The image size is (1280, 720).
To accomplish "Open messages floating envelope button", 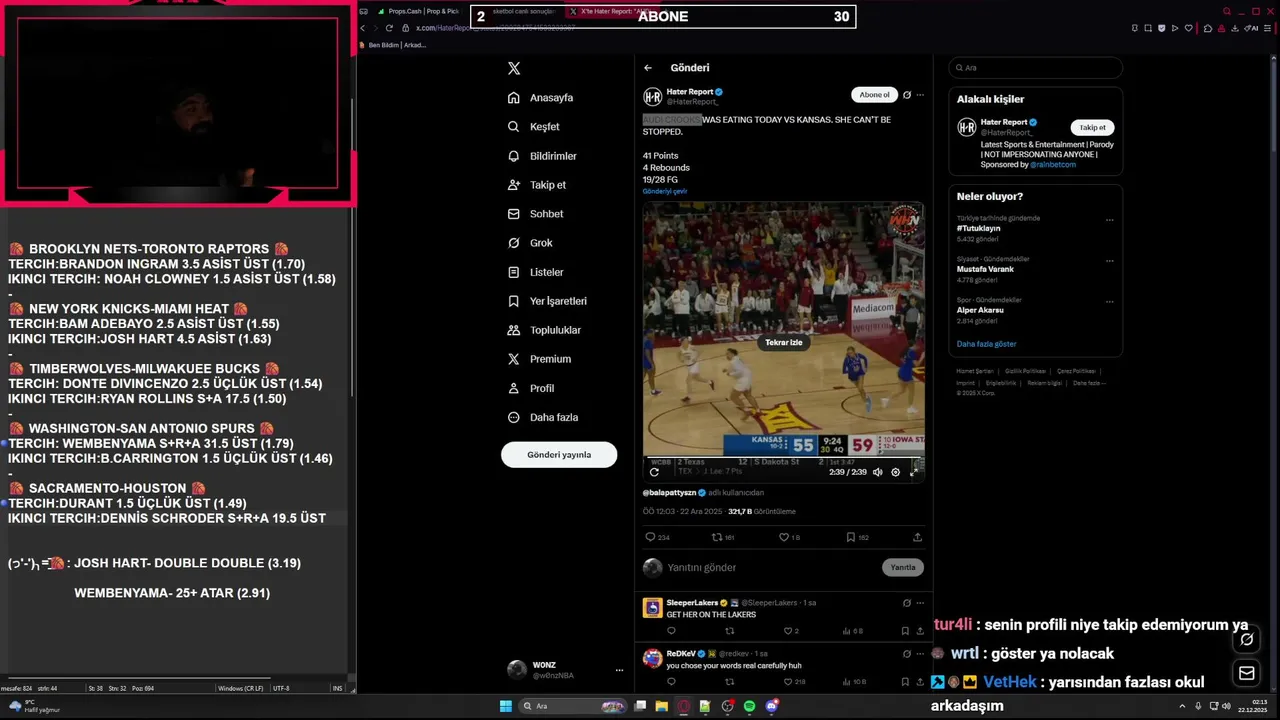I will (x=1247, y=673).
